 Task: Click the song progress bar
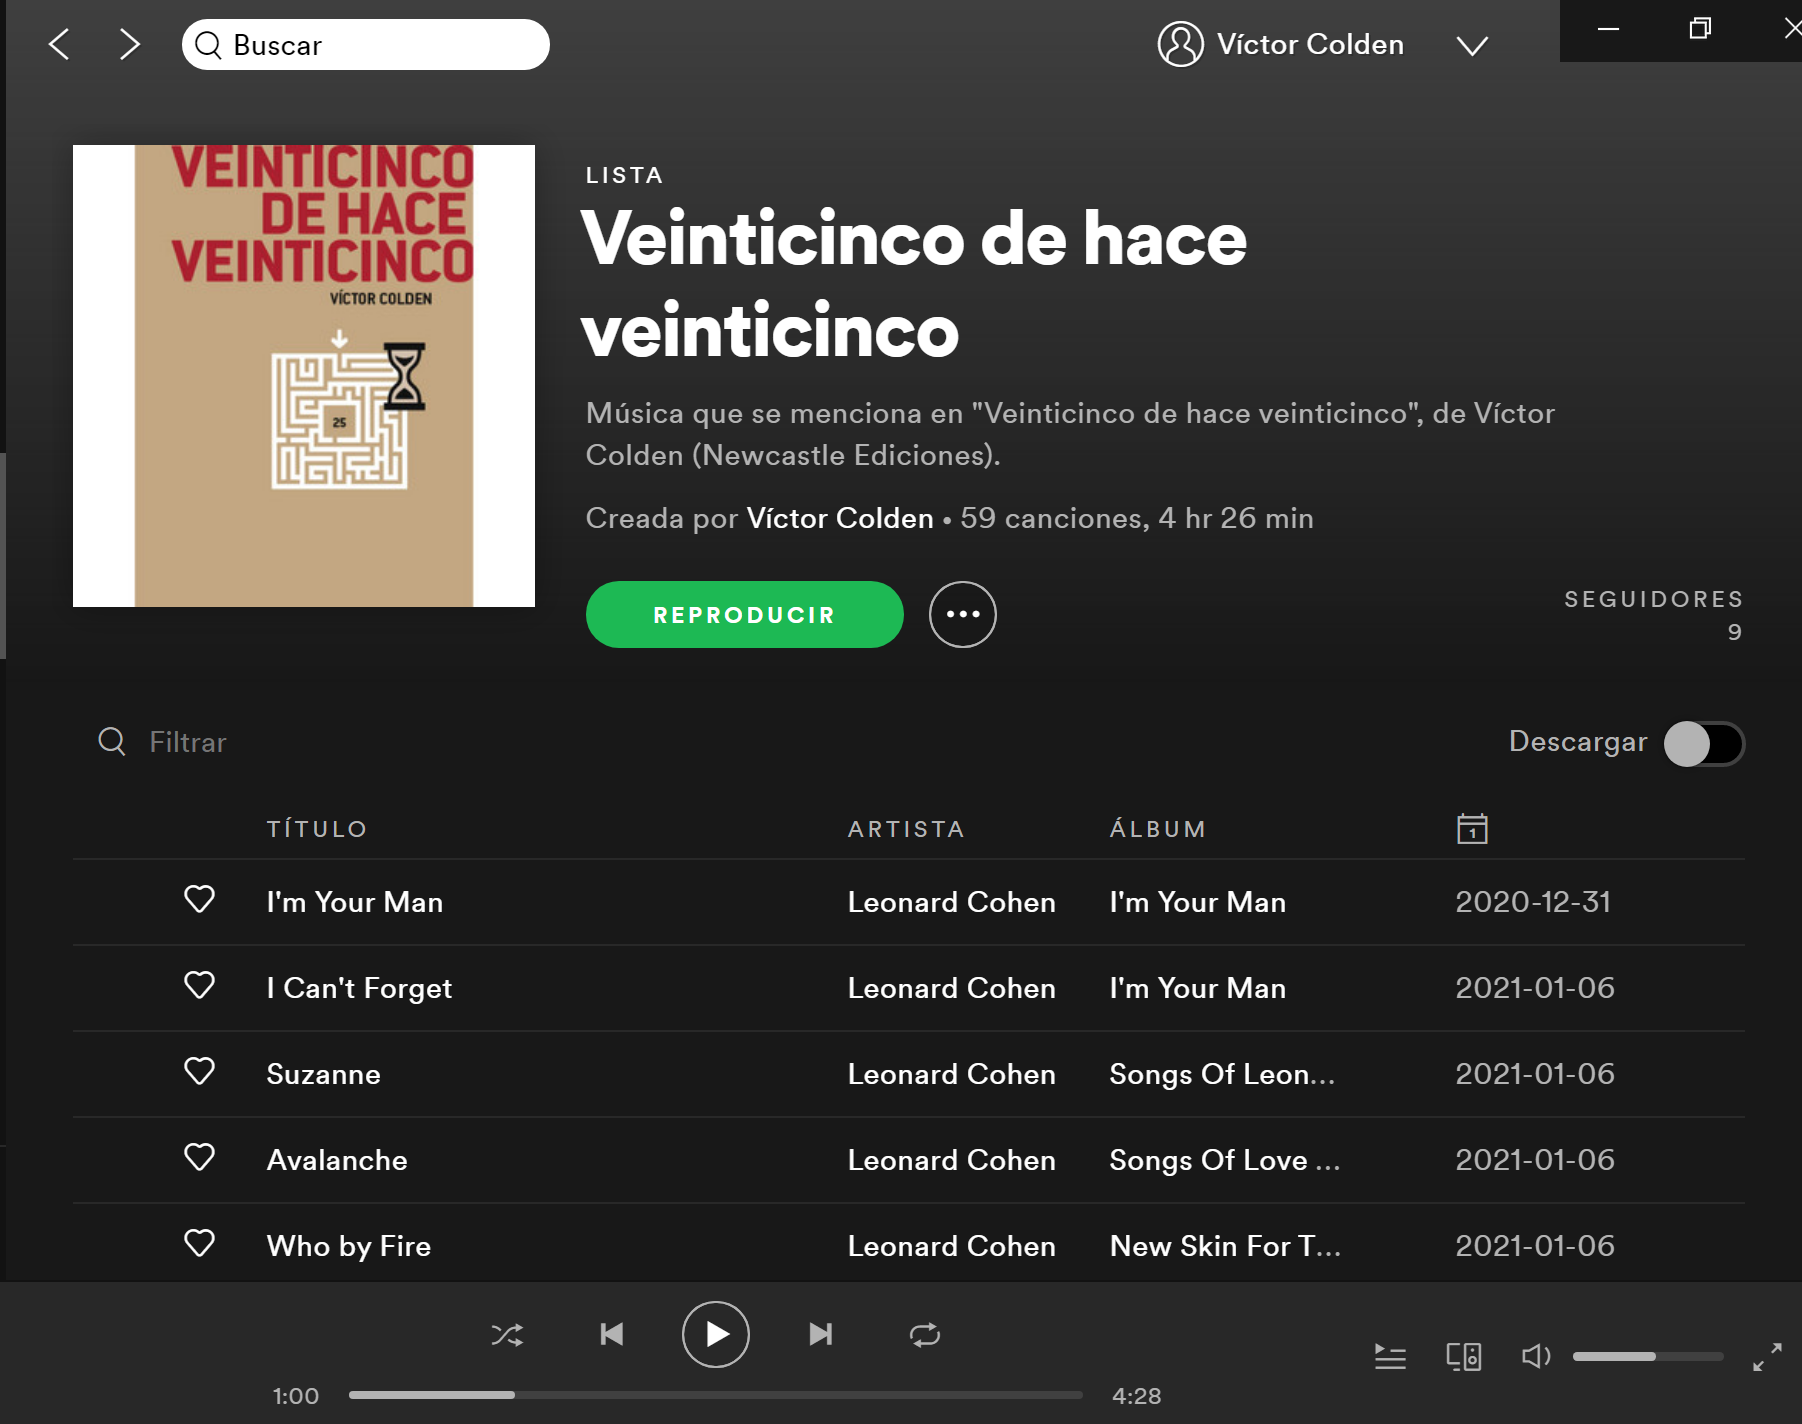pos(715,1395)
